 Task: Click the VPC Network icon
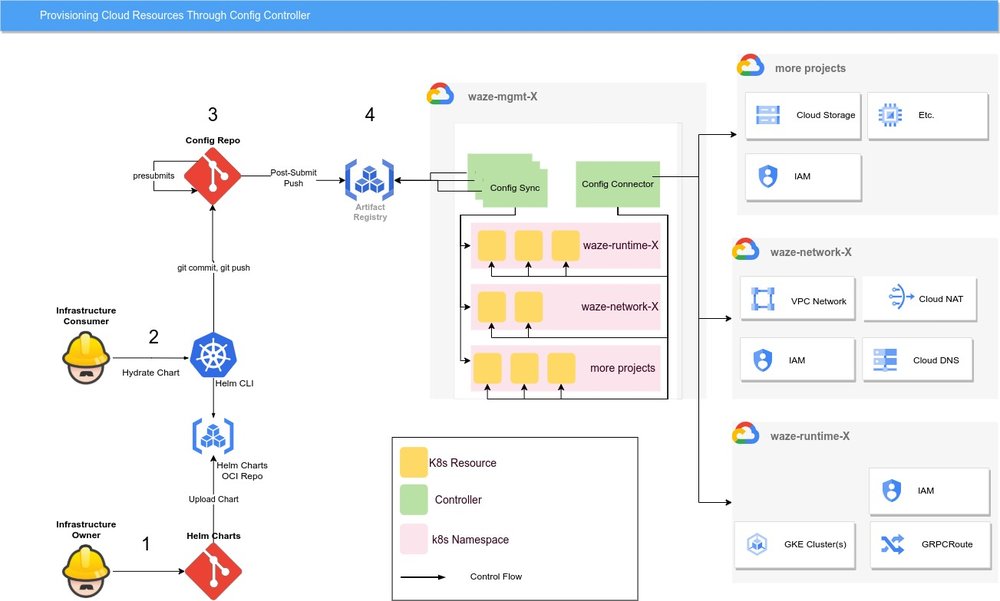pyautogui.click(x=763, y=300)
